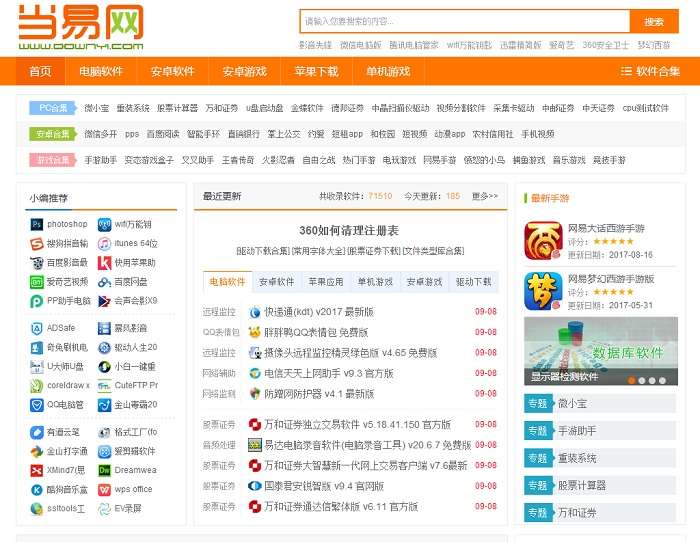Select the first orange carousel dot
700x542 pixels.
632,380
